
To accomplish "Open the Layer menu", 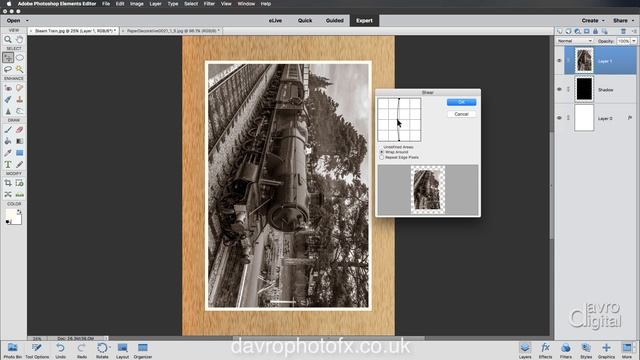I will pos(155,4).
